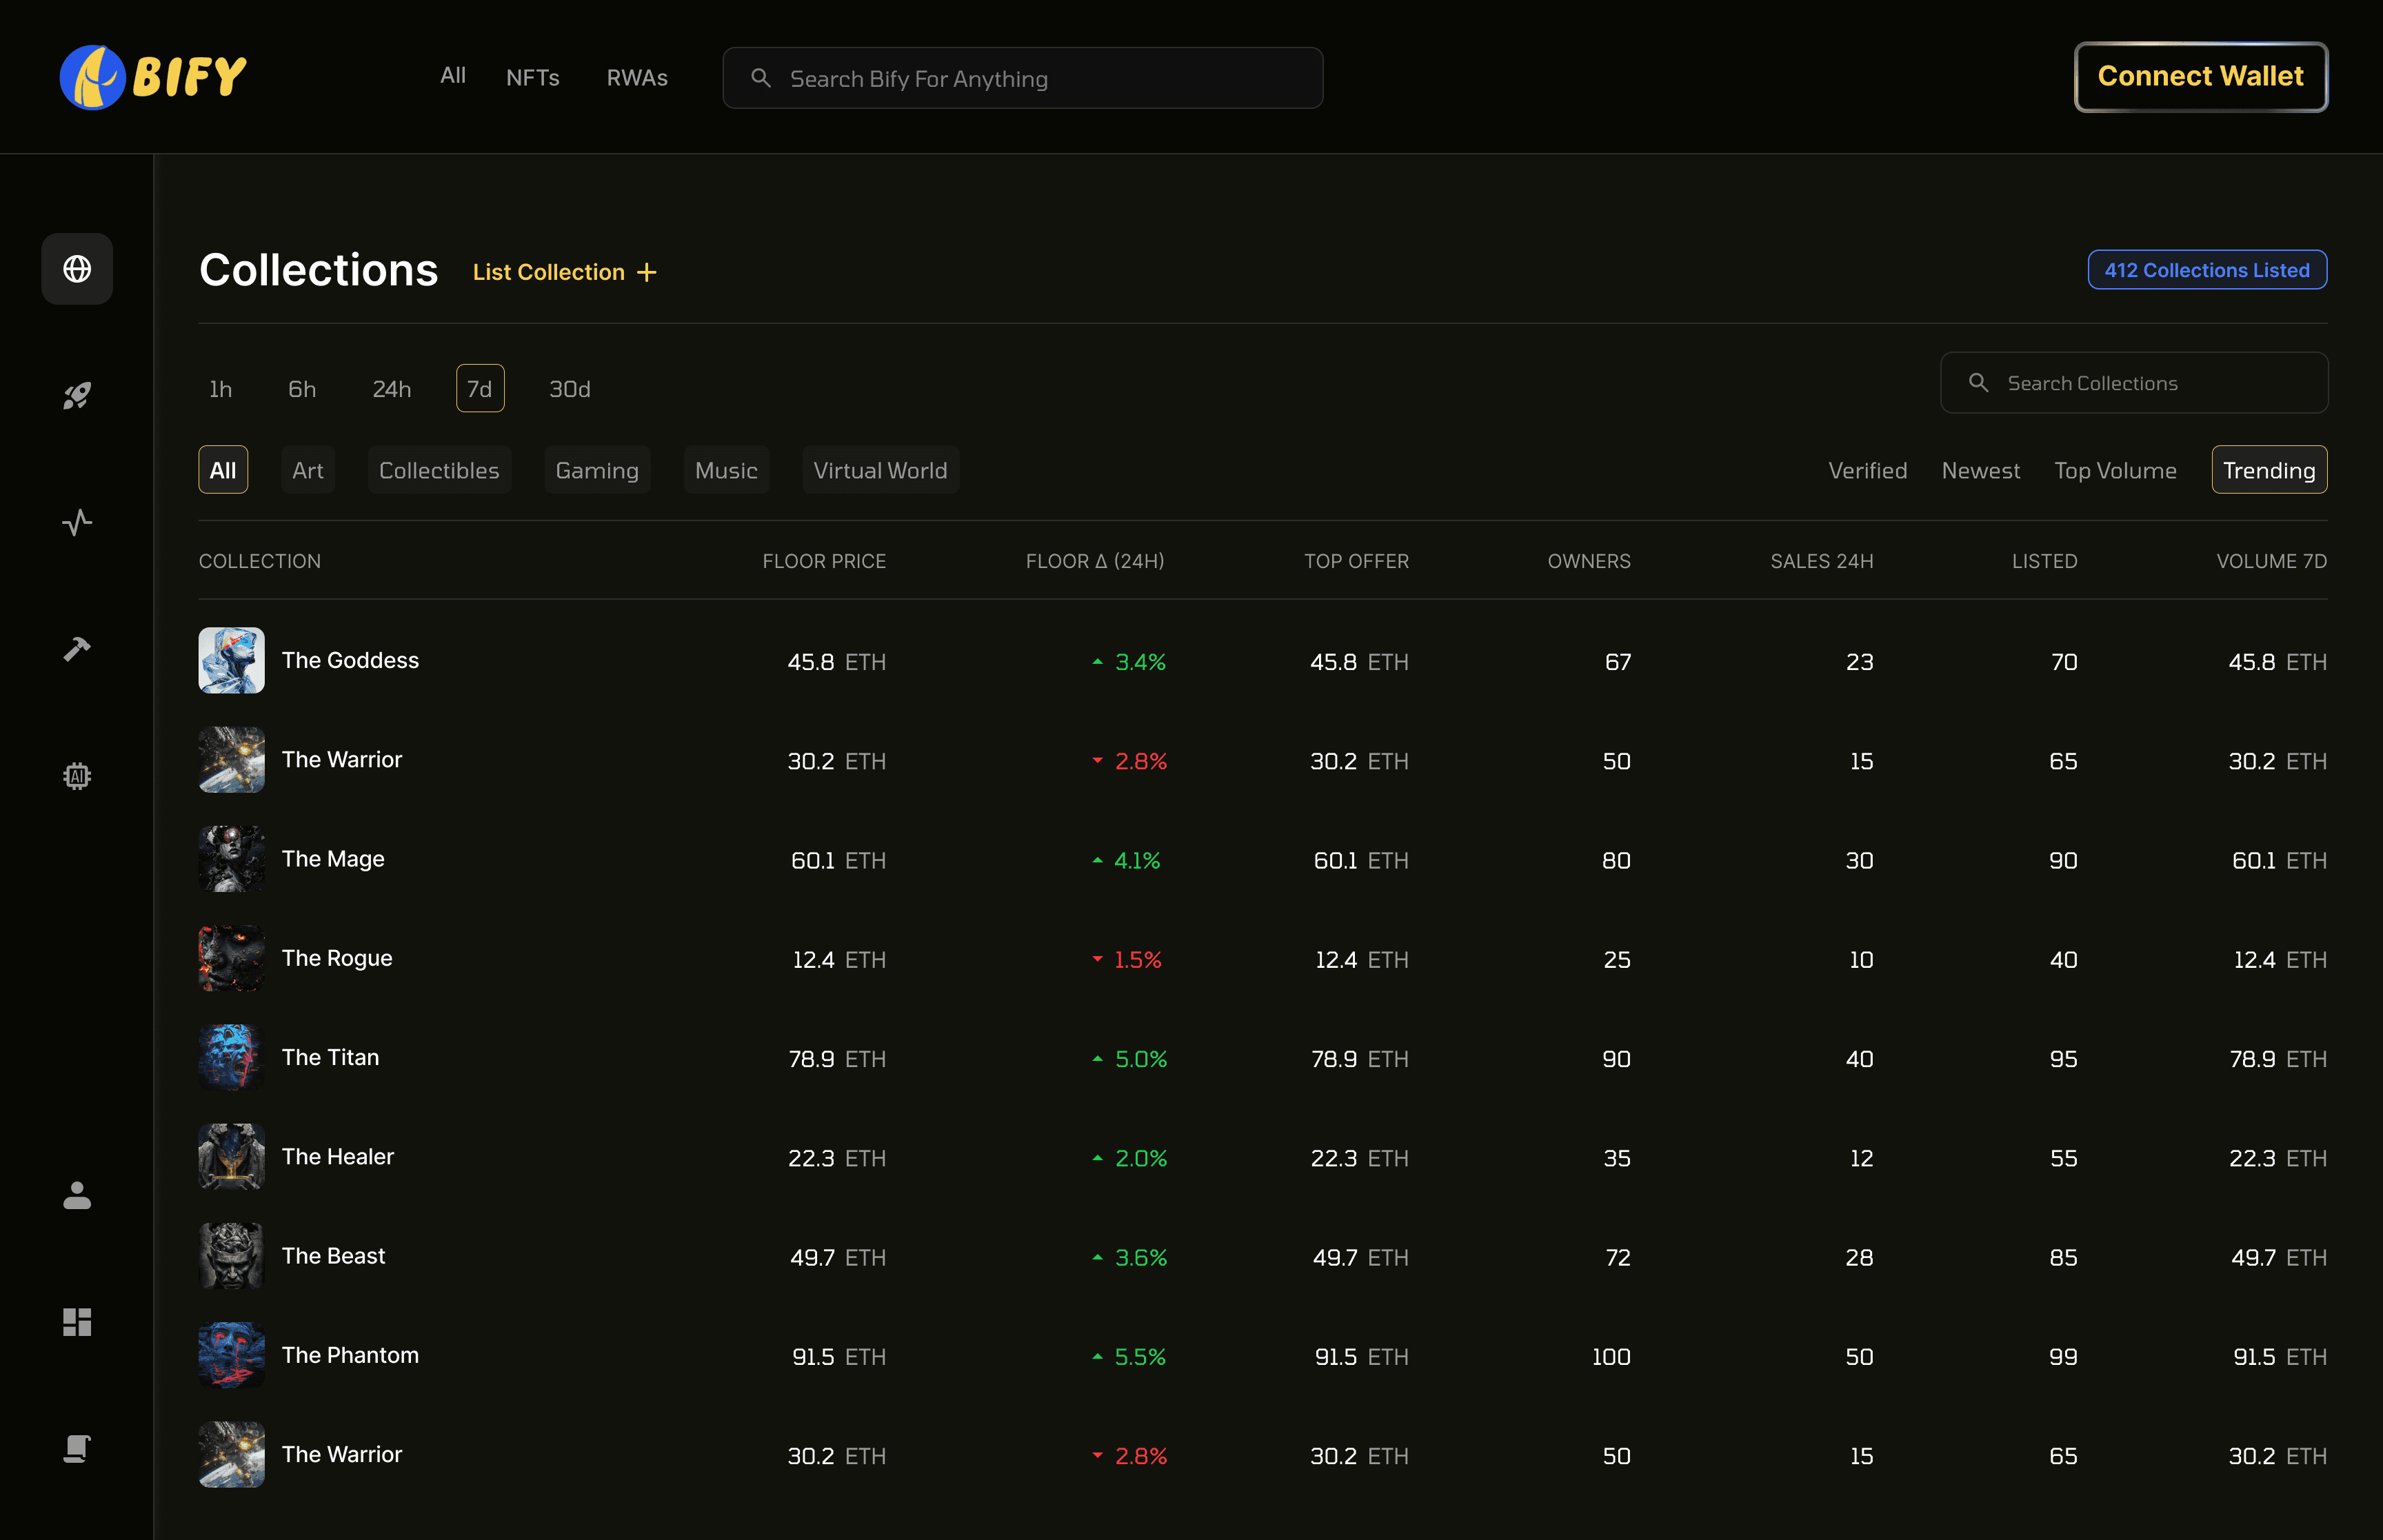This screenshot has width=2383, height=1540.
Task: Filter by Gaming category
Action: [596, 470]
